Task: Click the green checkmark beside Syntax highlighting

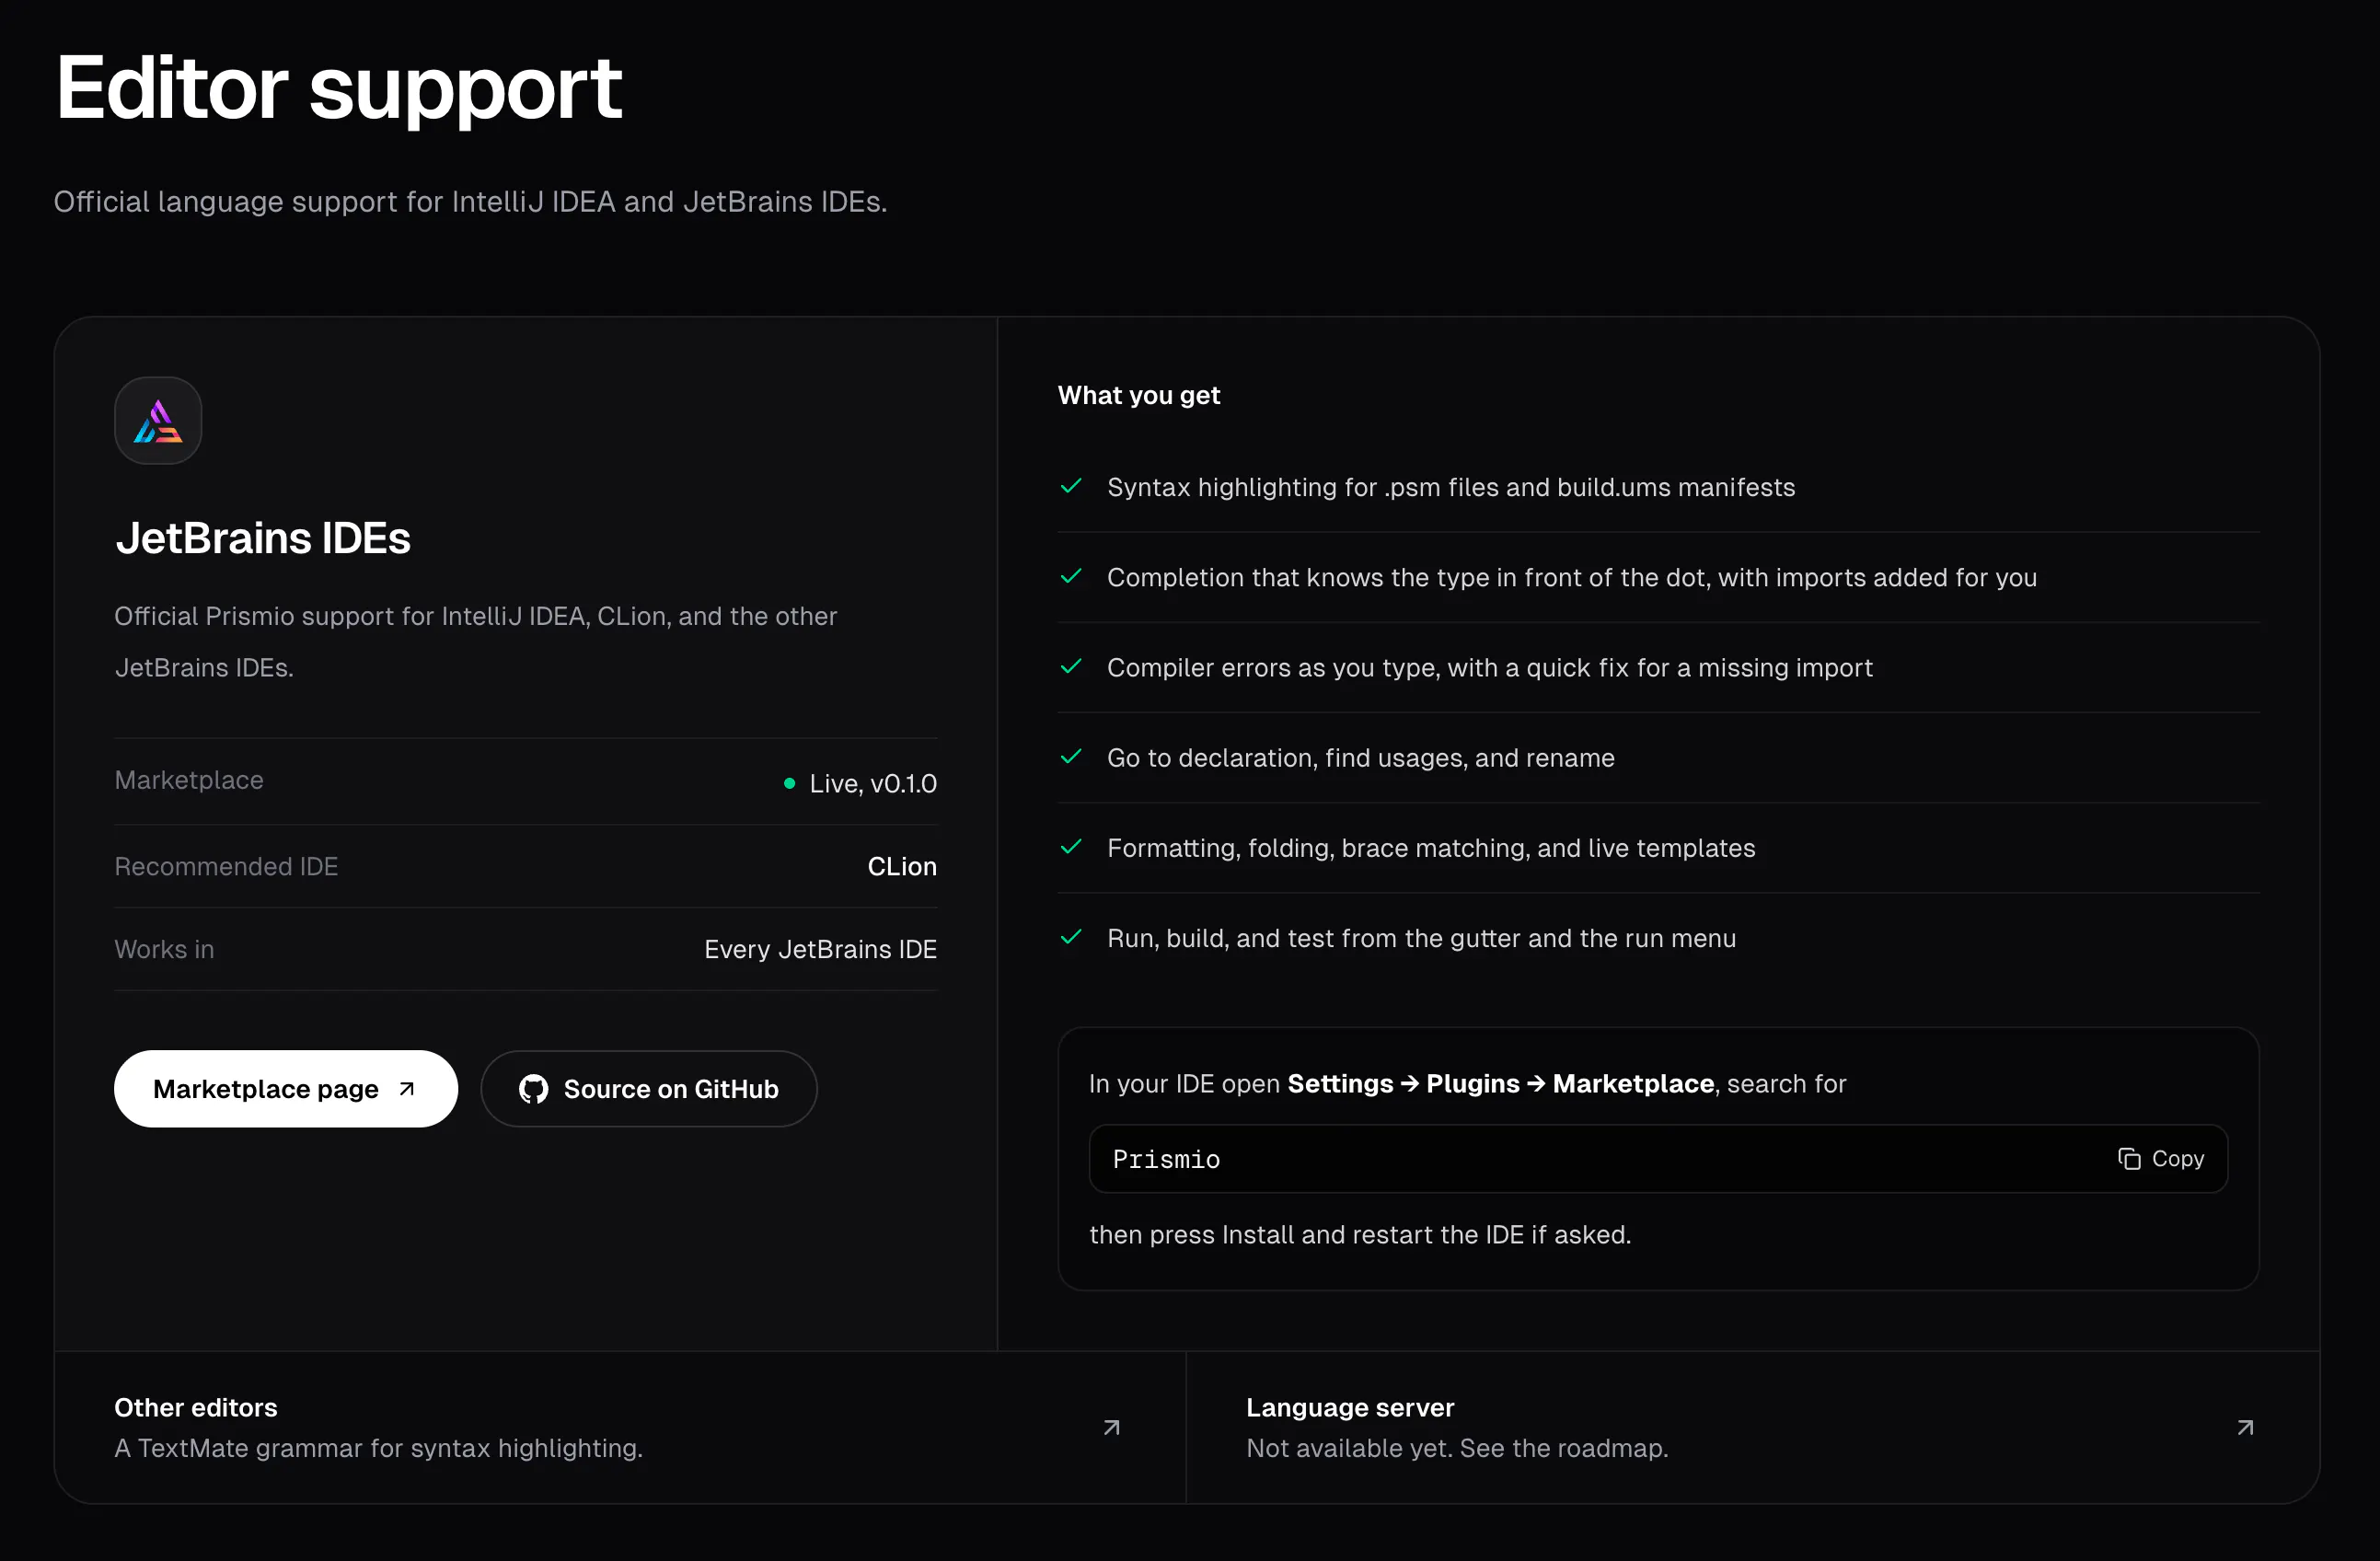Action: coord(1071,487)
